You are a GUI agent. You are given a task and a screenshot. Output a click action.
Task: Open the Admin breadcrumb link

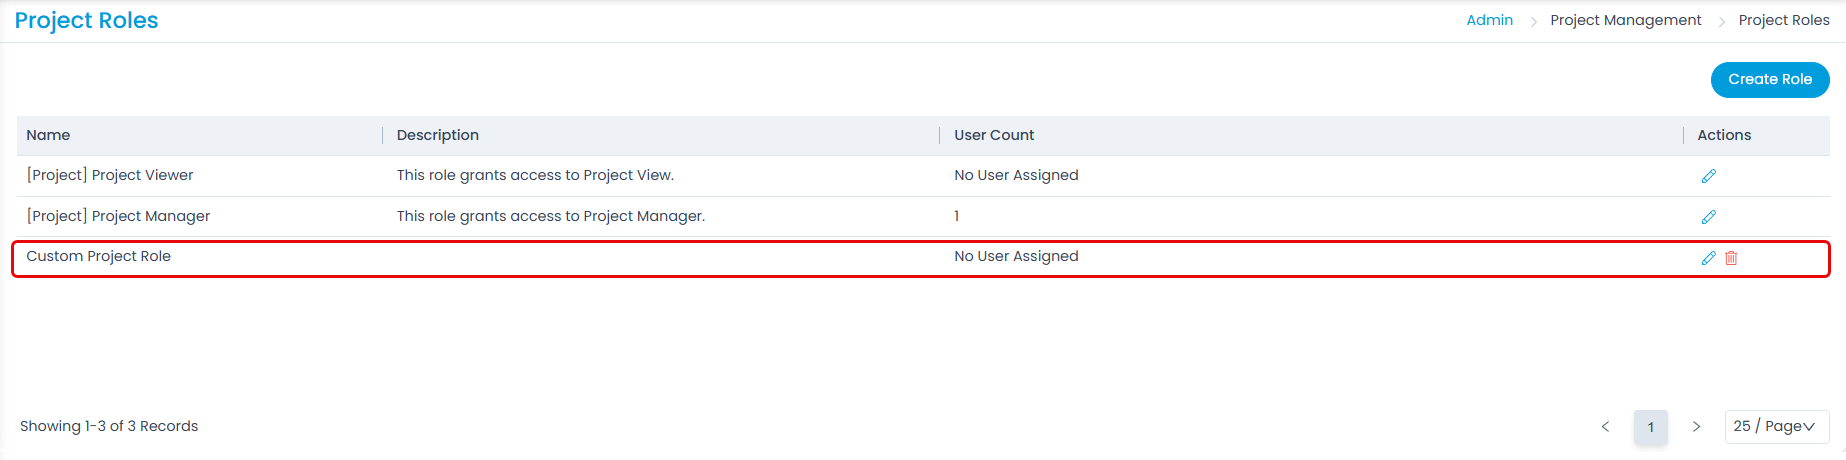coord(1489,20)
